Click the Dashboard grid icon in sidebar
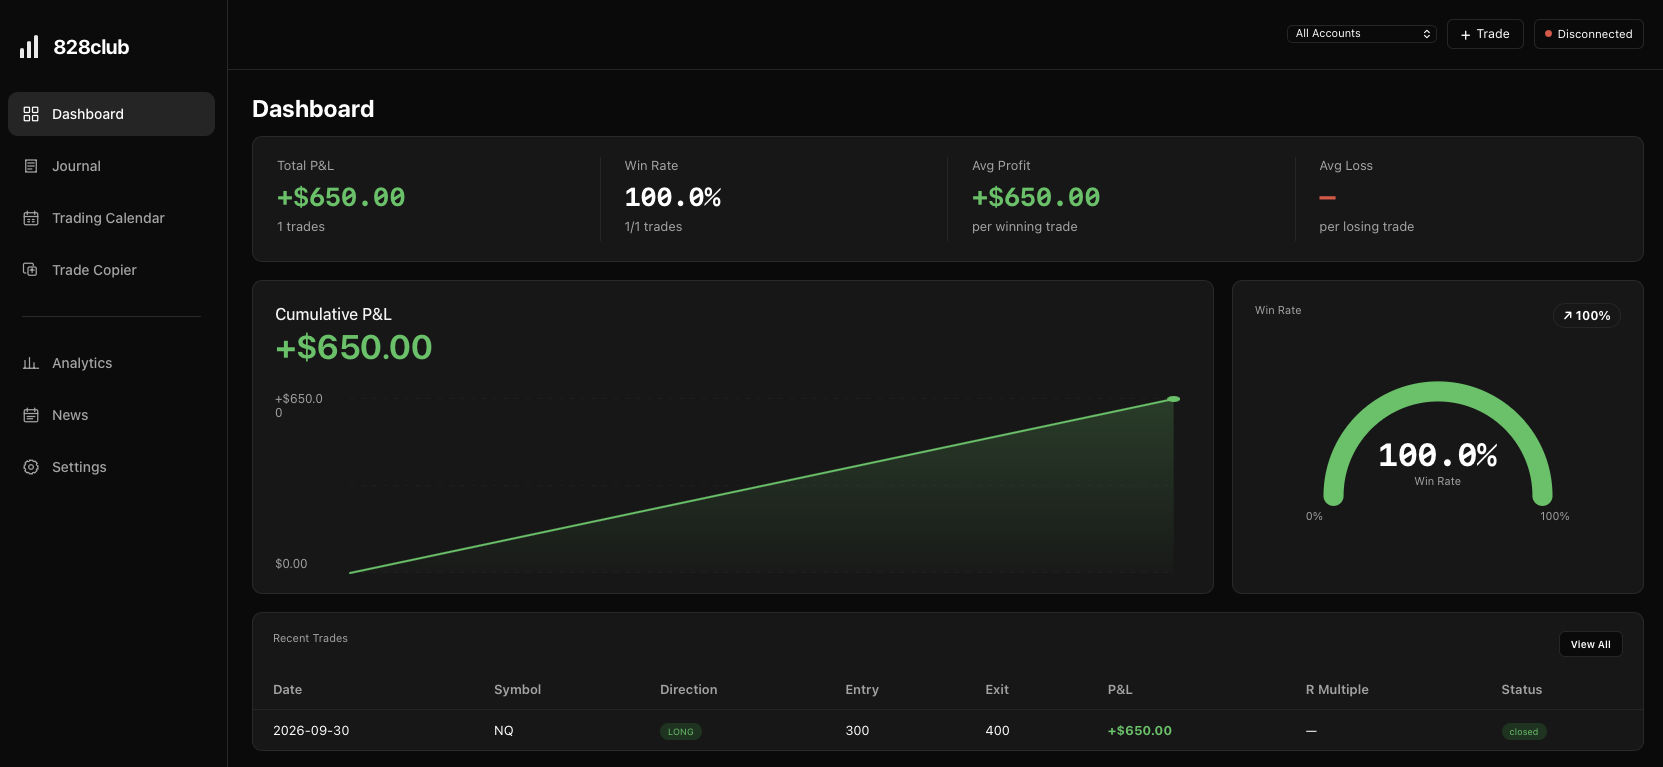Viewport: 1663px width, 767px height. 31,114
